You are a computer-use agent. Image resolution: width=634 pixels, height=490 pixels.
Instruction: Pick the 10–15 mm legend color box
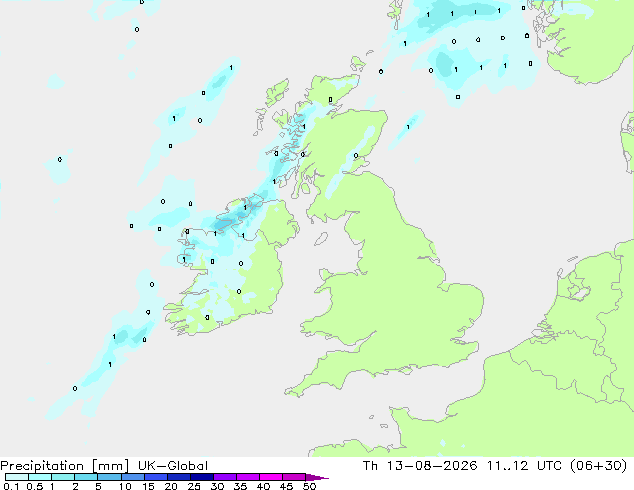[132, 477]
